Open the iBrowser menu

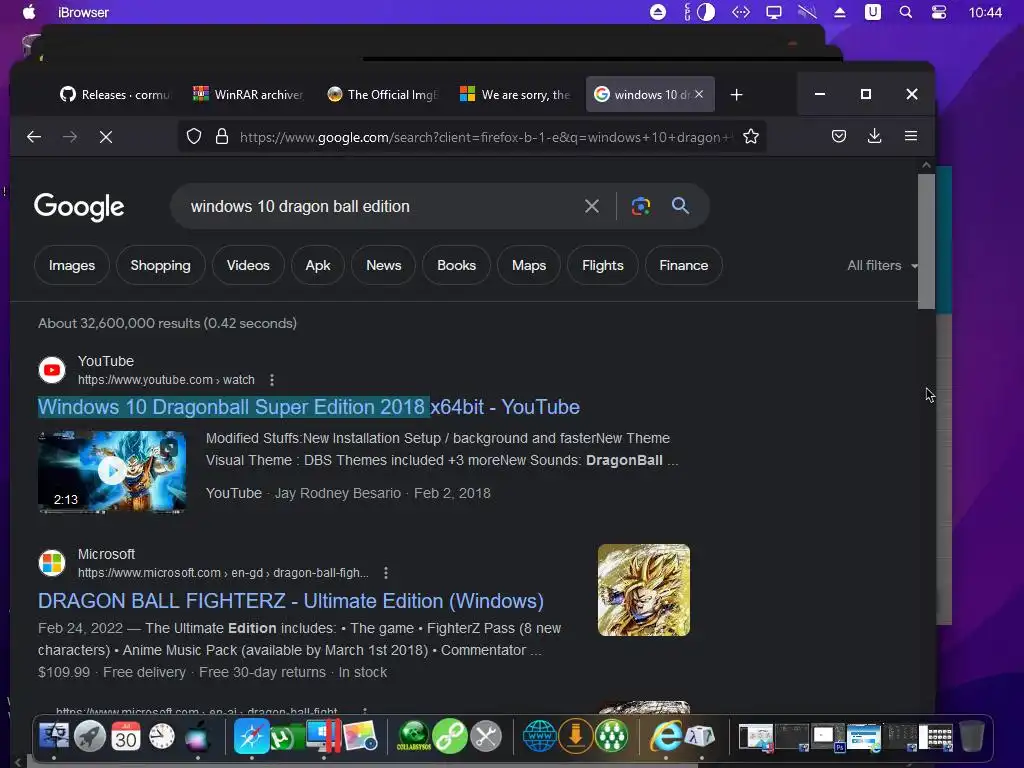pyautogui.click(x=83, y=12)
